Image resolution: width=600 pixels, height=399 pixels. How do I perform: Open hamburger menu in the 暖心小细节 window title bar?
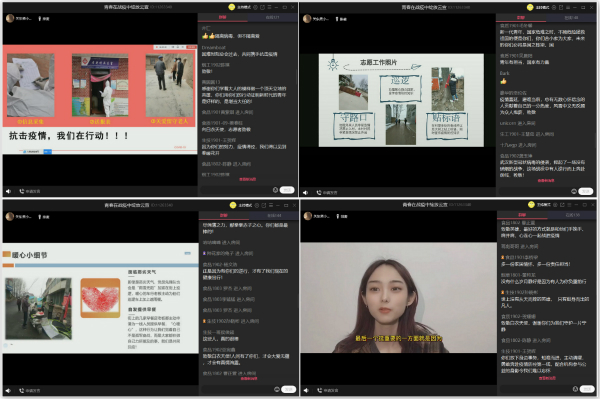tap(271, 205)
